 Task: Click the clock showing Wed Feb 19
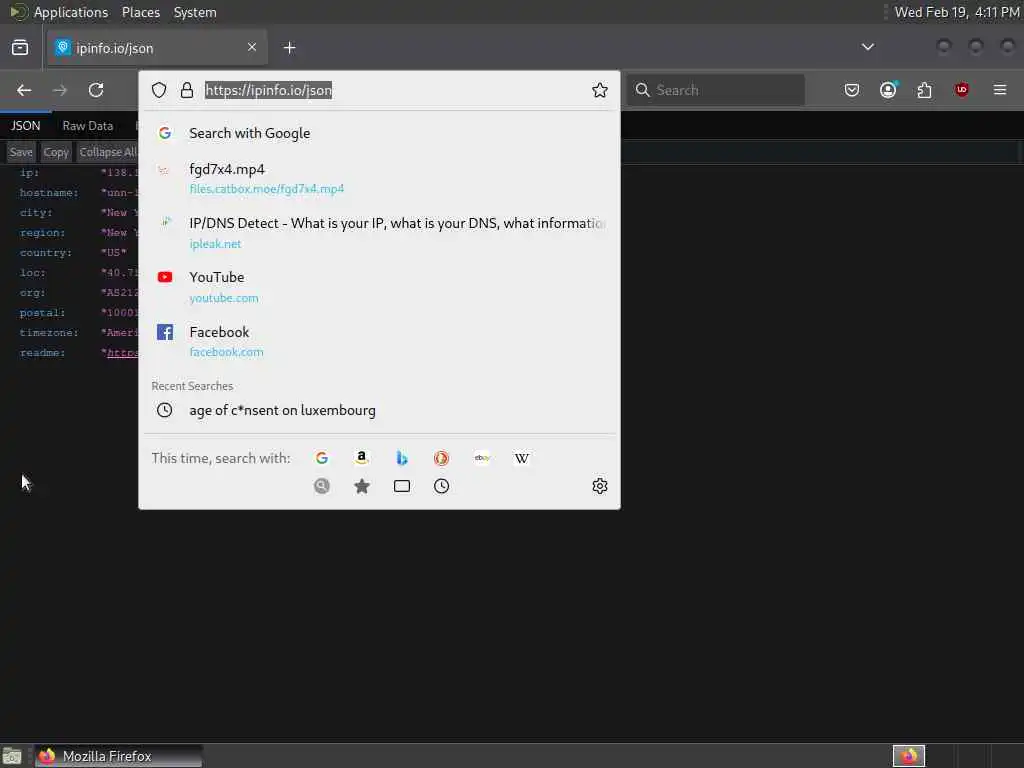coord(957,12)
